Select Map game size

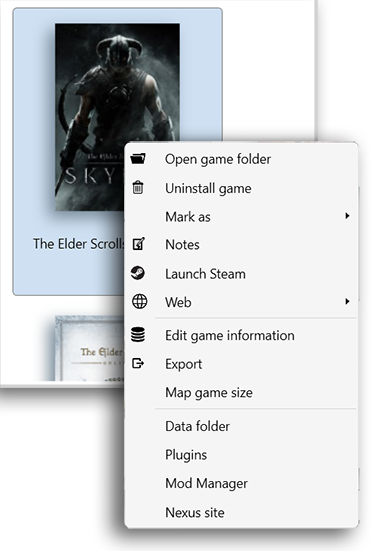pos(241,393)
